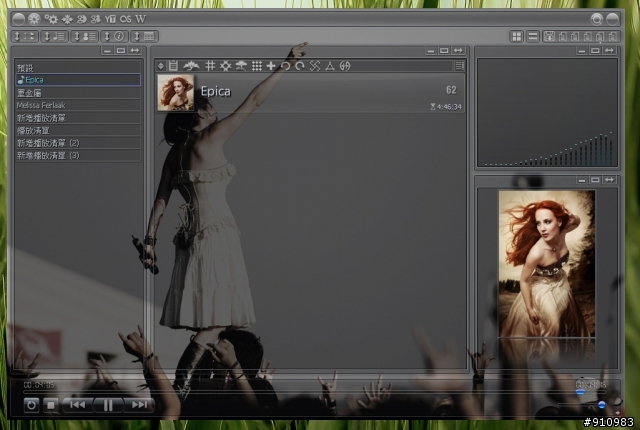The width and height of the screenshot is (640, 430).
Task: Switch to the two-bar row layout
Action: point(532,37)
